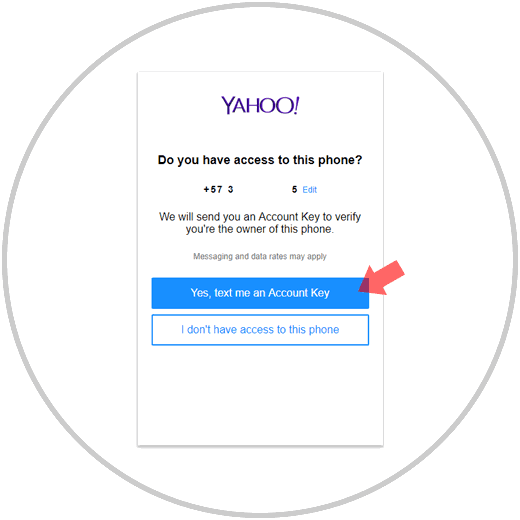Click the letter Y of the Yahoo logo
520x520 pixels.
point(228,105)
